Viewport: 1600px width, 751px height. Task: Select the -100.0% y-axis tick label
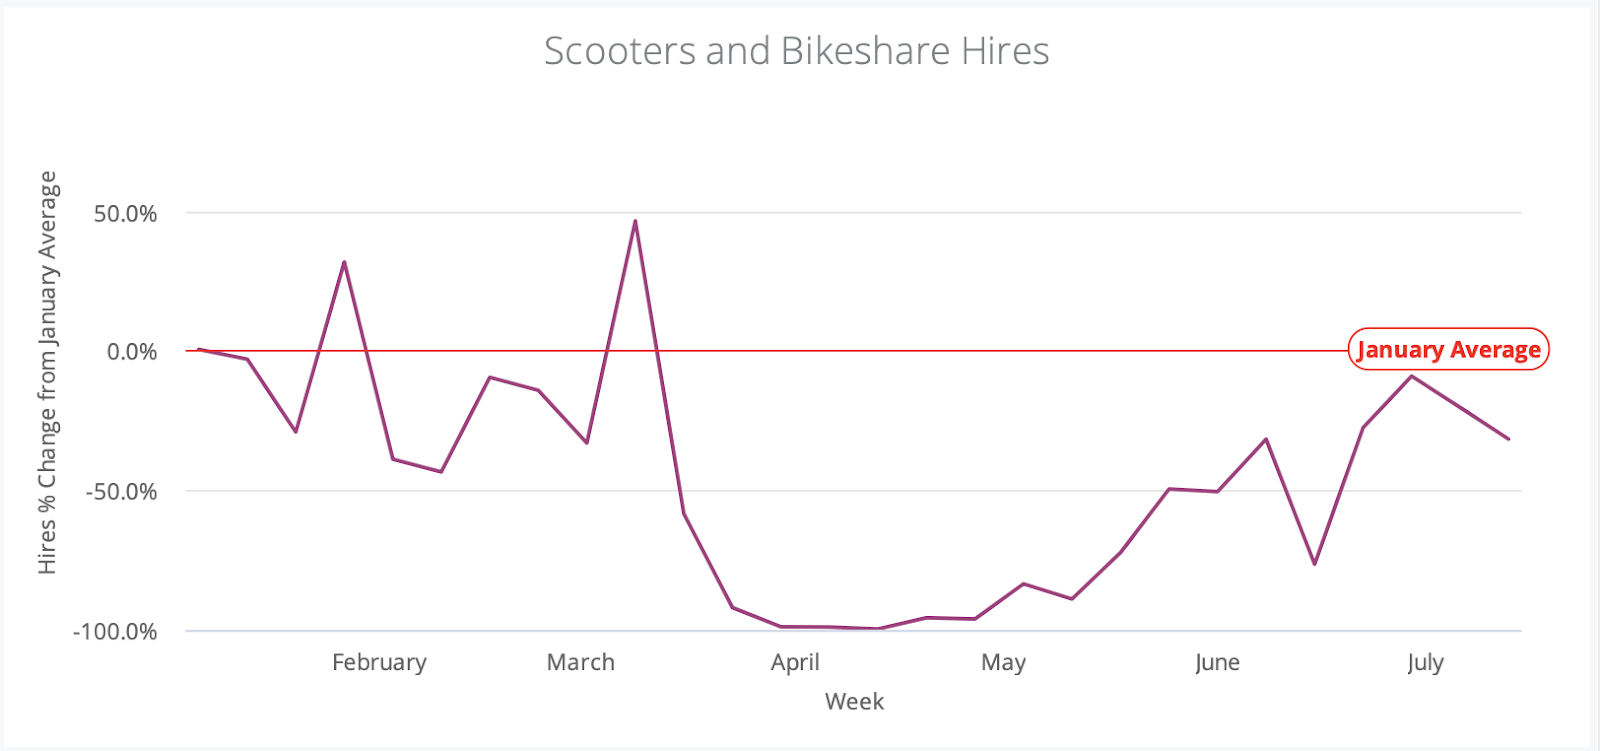click(x=115, y=631)
